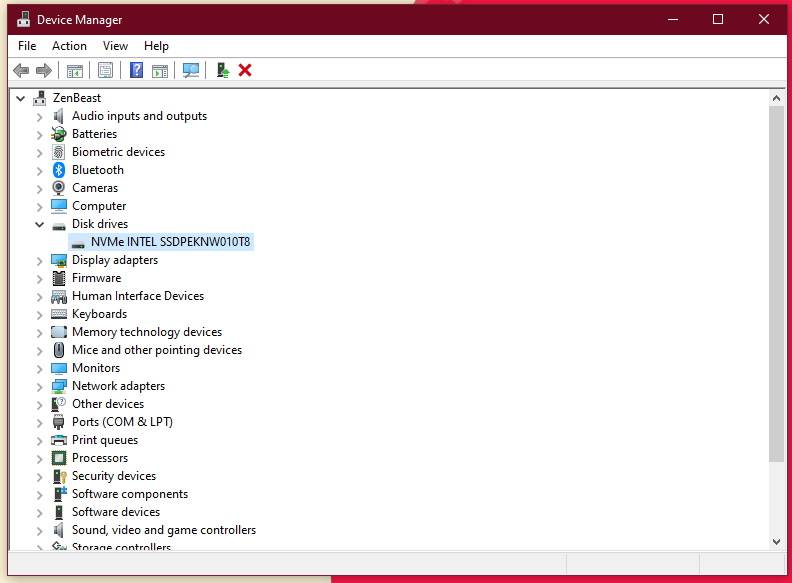Click the Help question-mark toolbar icon
Viewport: 792px width, 583px height.
136,70
